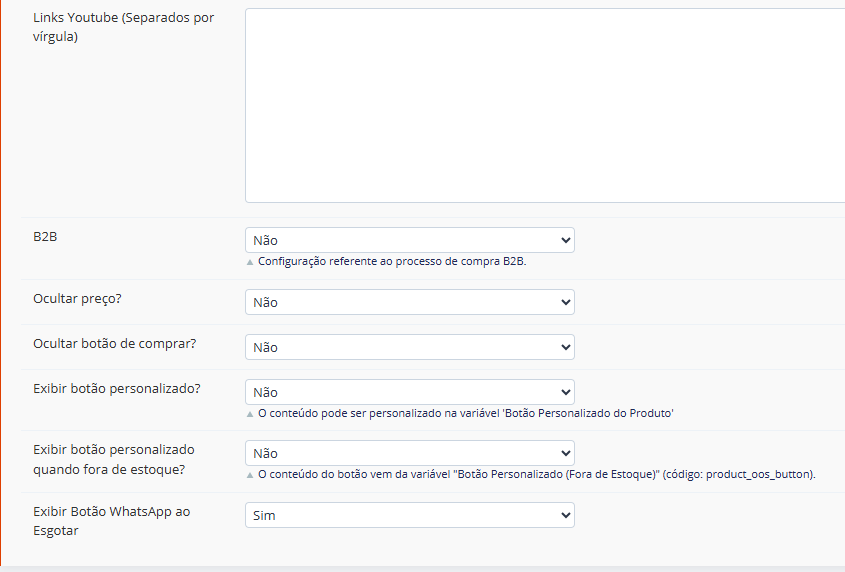845x572 pixels.
Task: Click hint 'Configuração referente ao processo de compra B2B.'
Action: (392, 261)
